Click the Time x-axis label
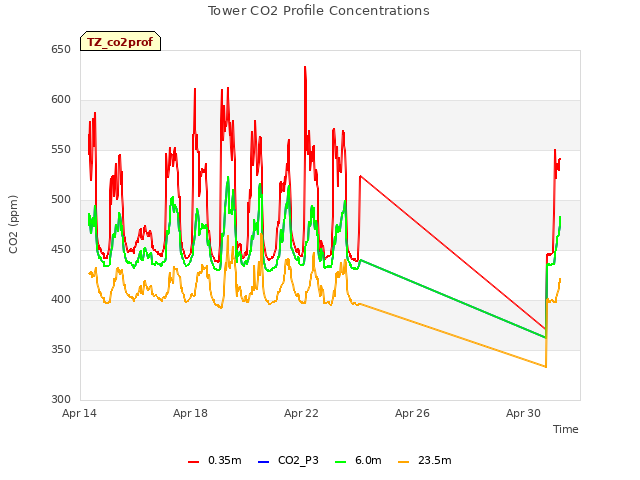The image size is (640, 480). click(565, 429)
